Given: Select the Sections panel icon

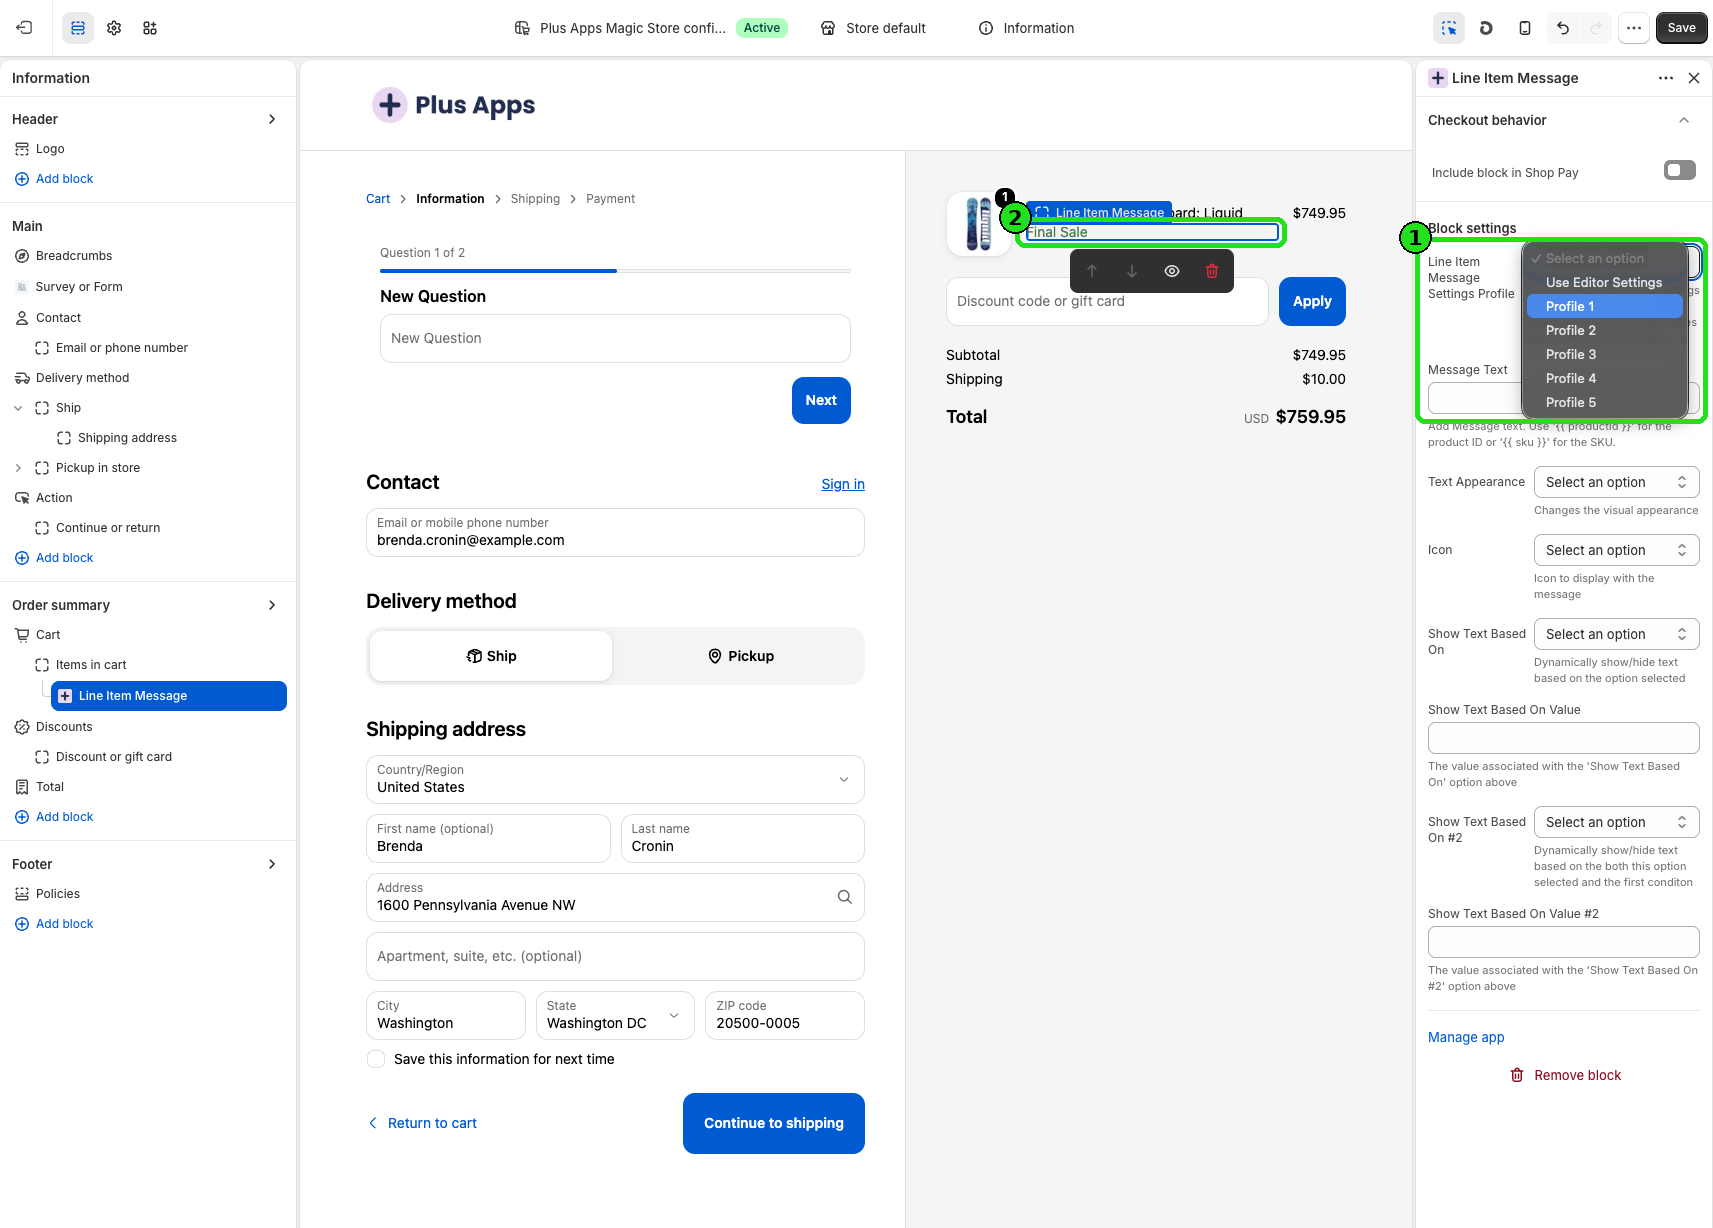Looking at the screenshot, I should coord(78,28).
